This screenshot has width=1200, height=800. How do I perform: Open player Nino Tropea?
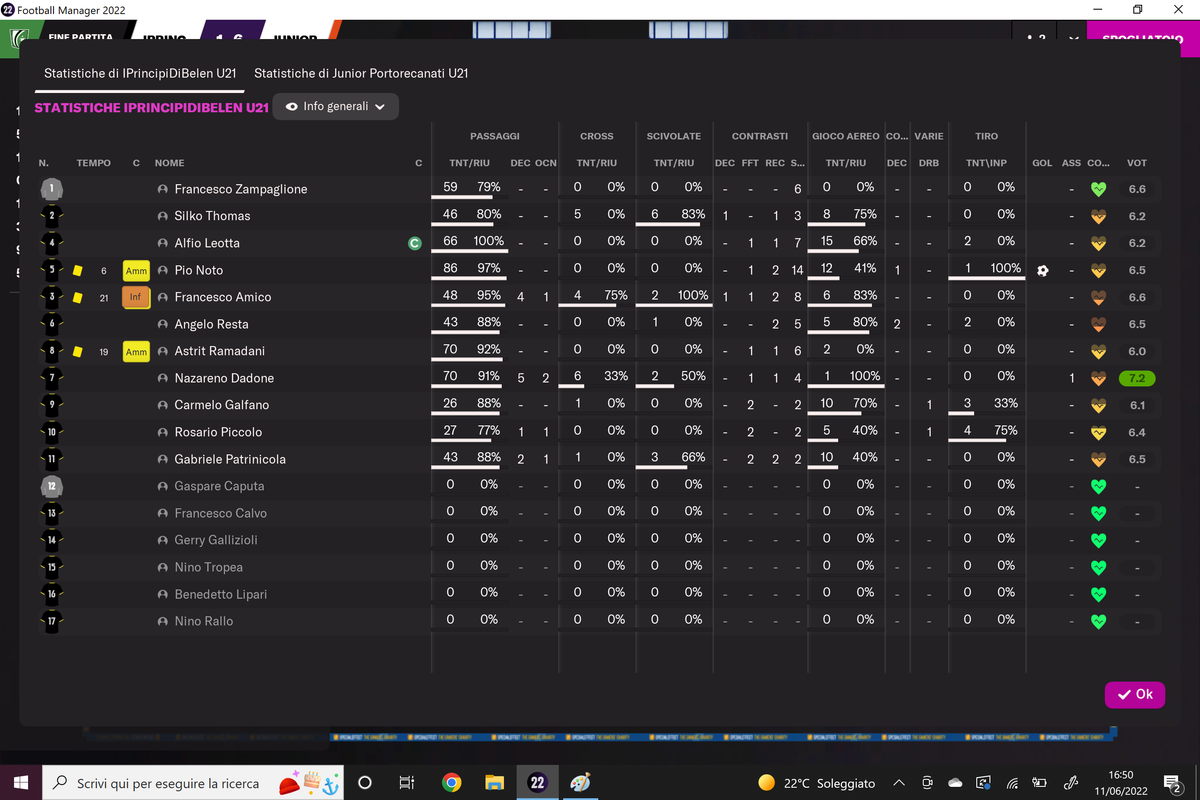click(x=208, y=567)
